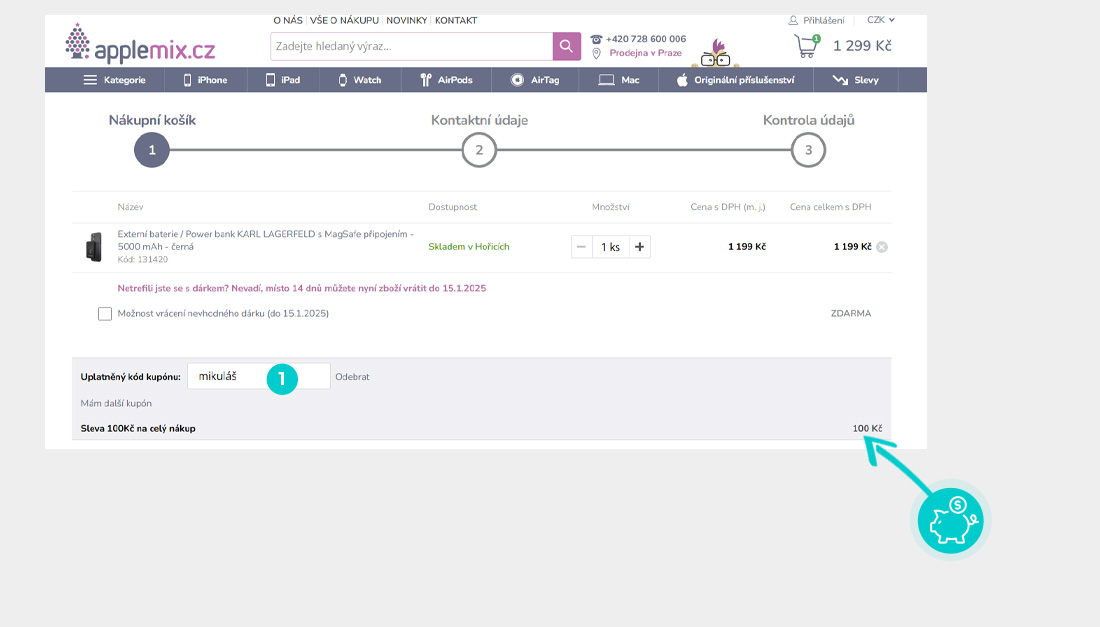Open the VŠE O NÁKUPU link
The width and height of the screenshot is (1100, 627).
[x=344, y=20]
